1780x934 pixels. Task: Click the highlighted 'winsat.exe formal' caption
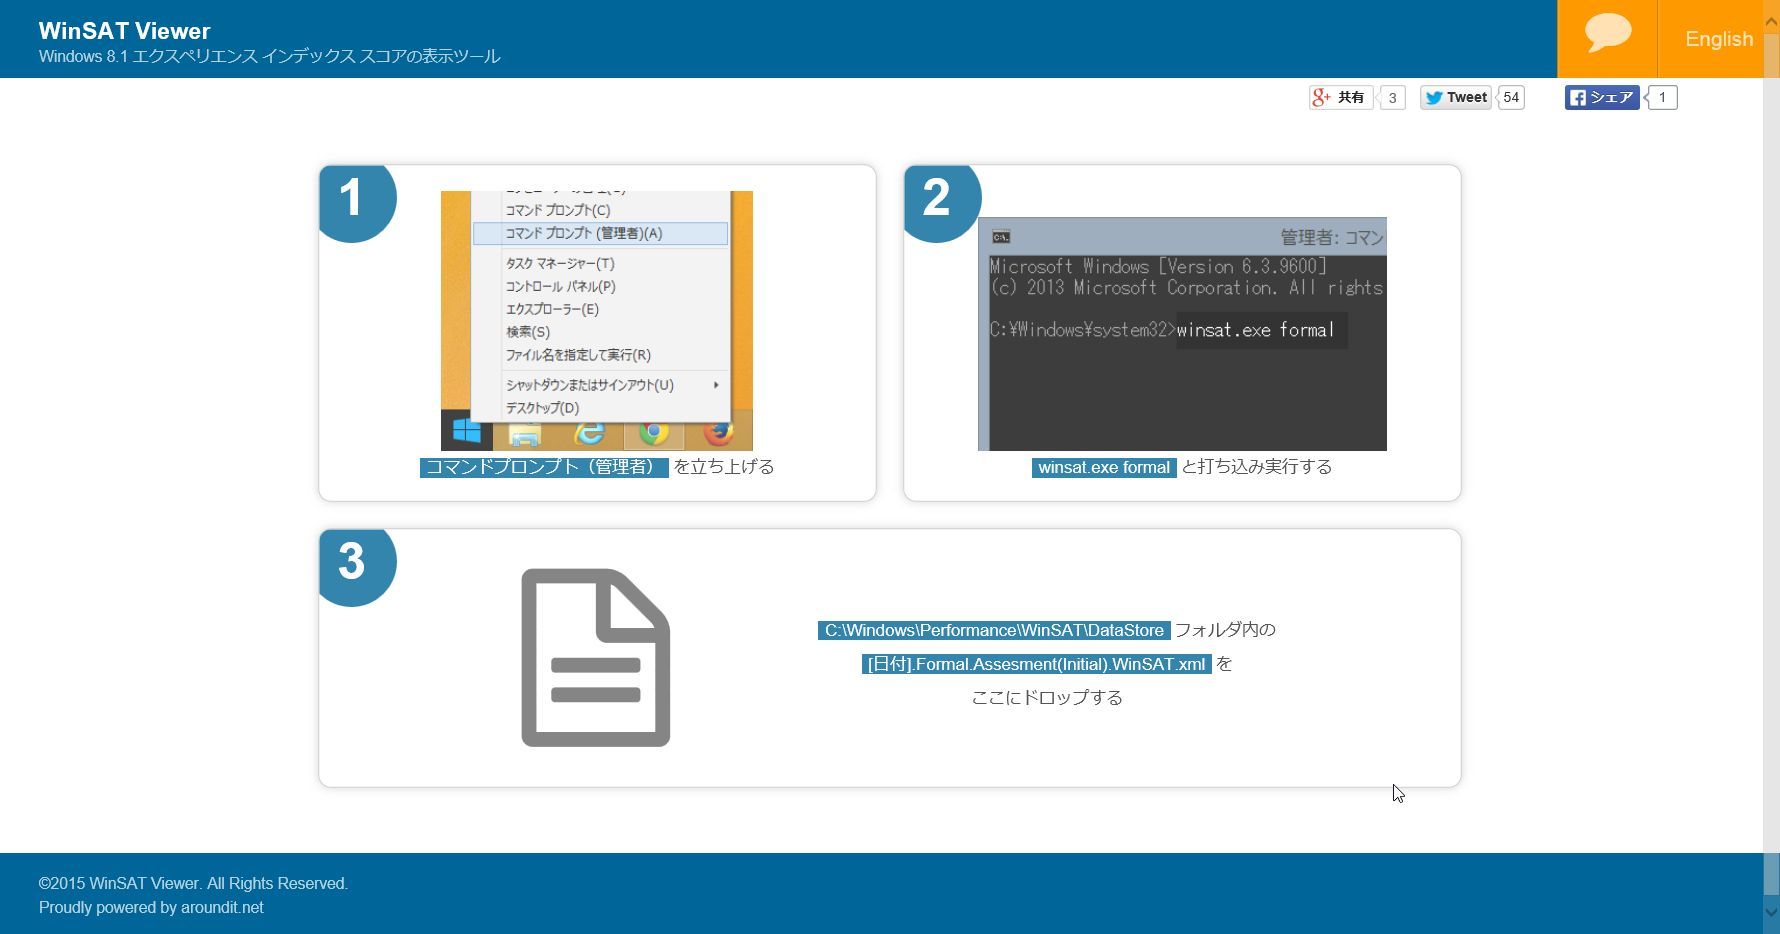[1104, 467]
